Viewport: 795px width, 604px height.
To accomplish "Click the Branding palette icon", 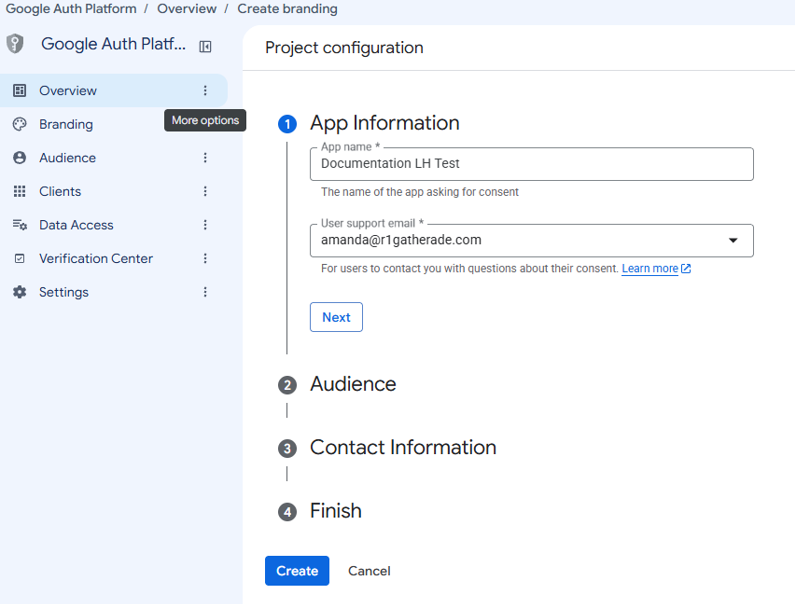I will pos(19,124).
